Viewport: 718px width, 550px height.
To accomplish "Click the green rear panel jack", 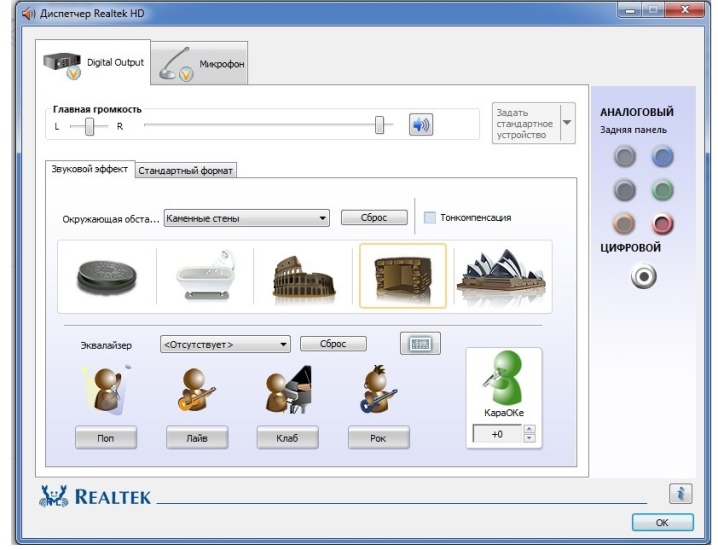I will 662,190.
